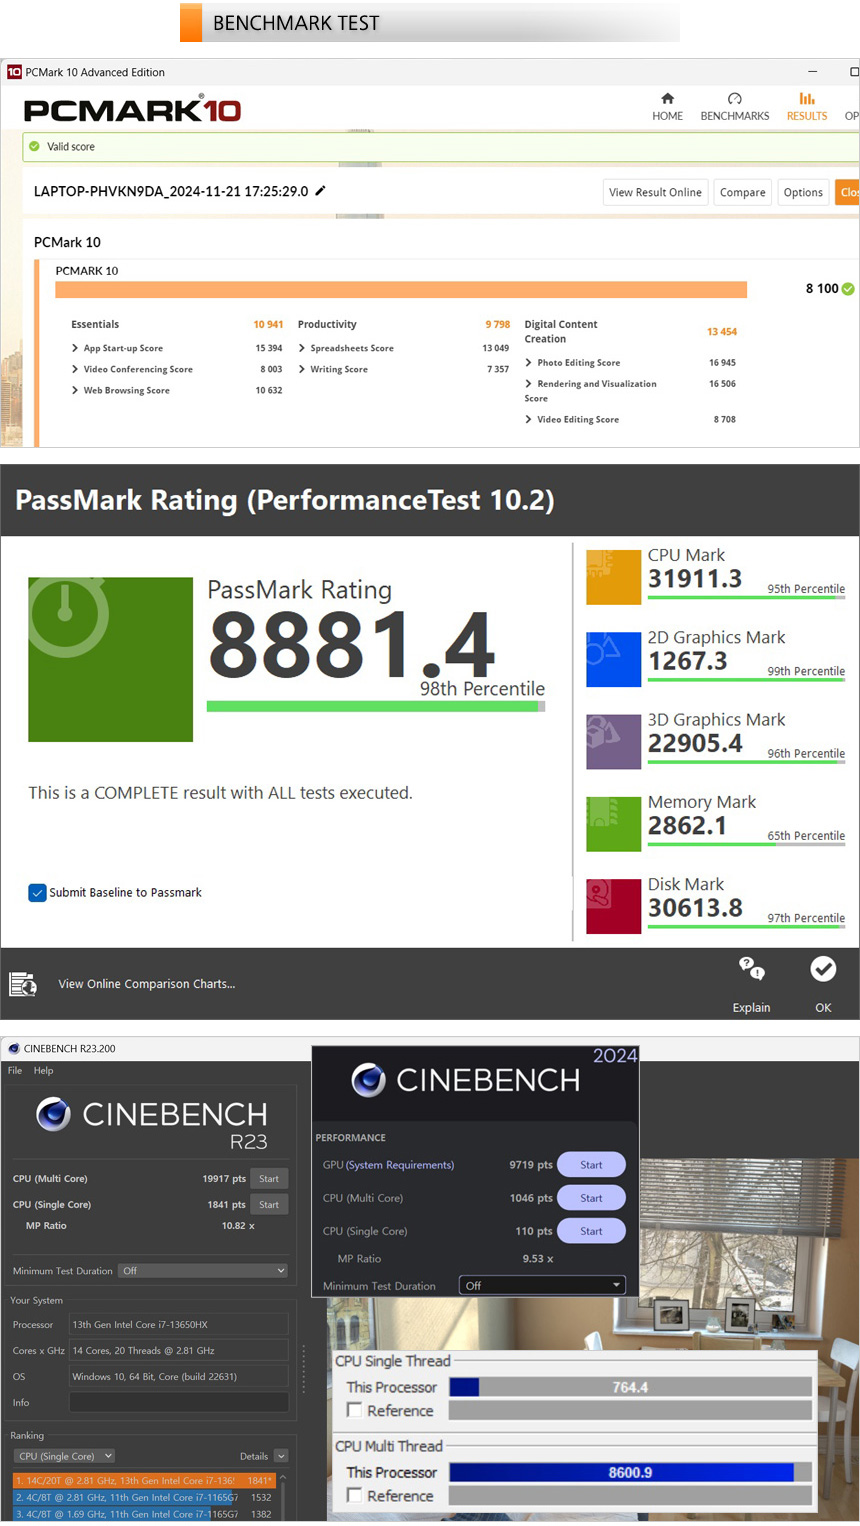Open the Disk Mark red icon
Viewport: 860px width, 1526px height.
[x=613, y=906]
